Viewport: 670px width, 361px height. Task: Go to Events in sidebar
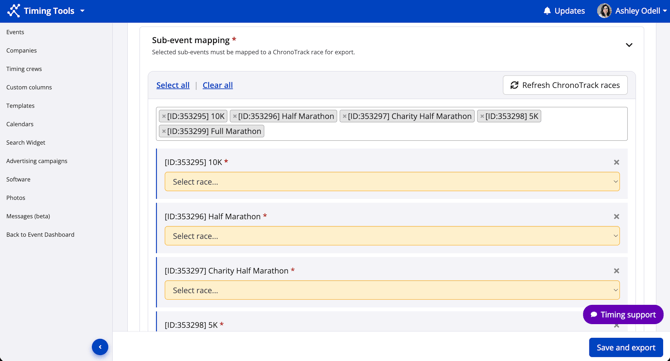[15, 32]
